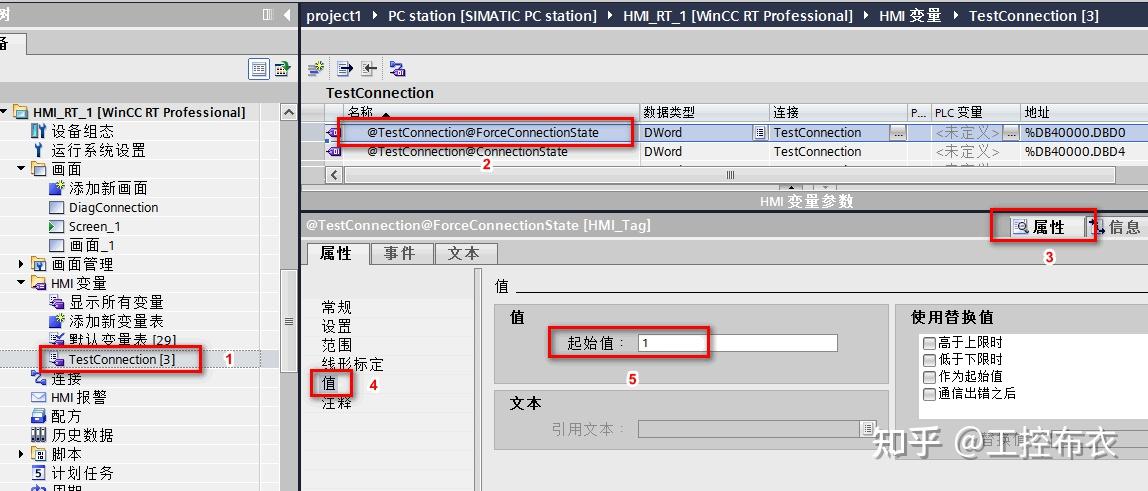Select 设置 in the properties list
The height and width of the screenshot is (491, 1148).
coord(337,326)
